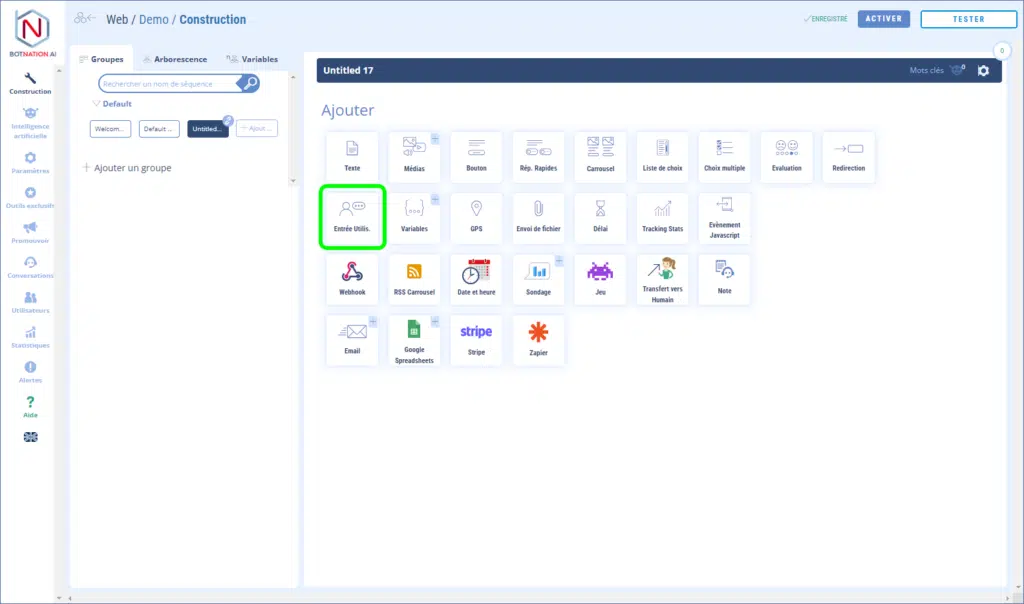This screenshot has width=1024, height=604.
Task: Click the TESTER button
Action: 968,19
